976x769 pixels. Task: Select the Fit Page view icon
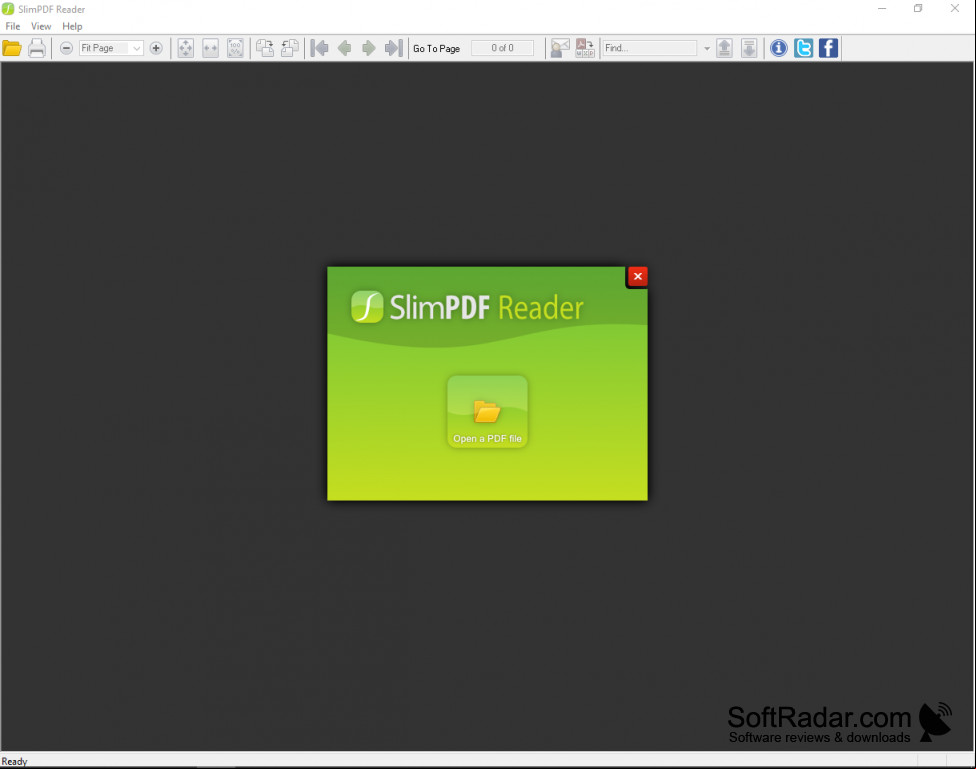coord(185,48)
